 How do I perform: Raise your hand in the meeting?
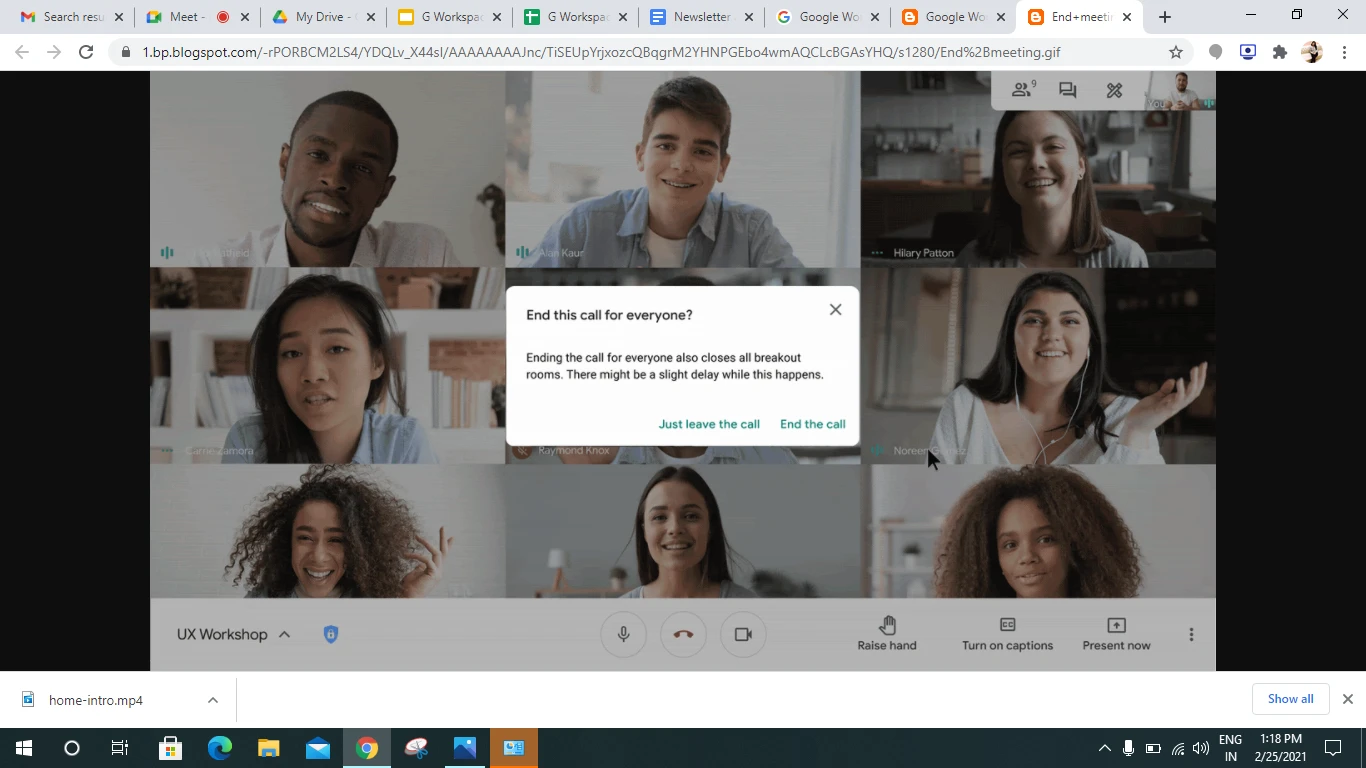tap(886, 634)
